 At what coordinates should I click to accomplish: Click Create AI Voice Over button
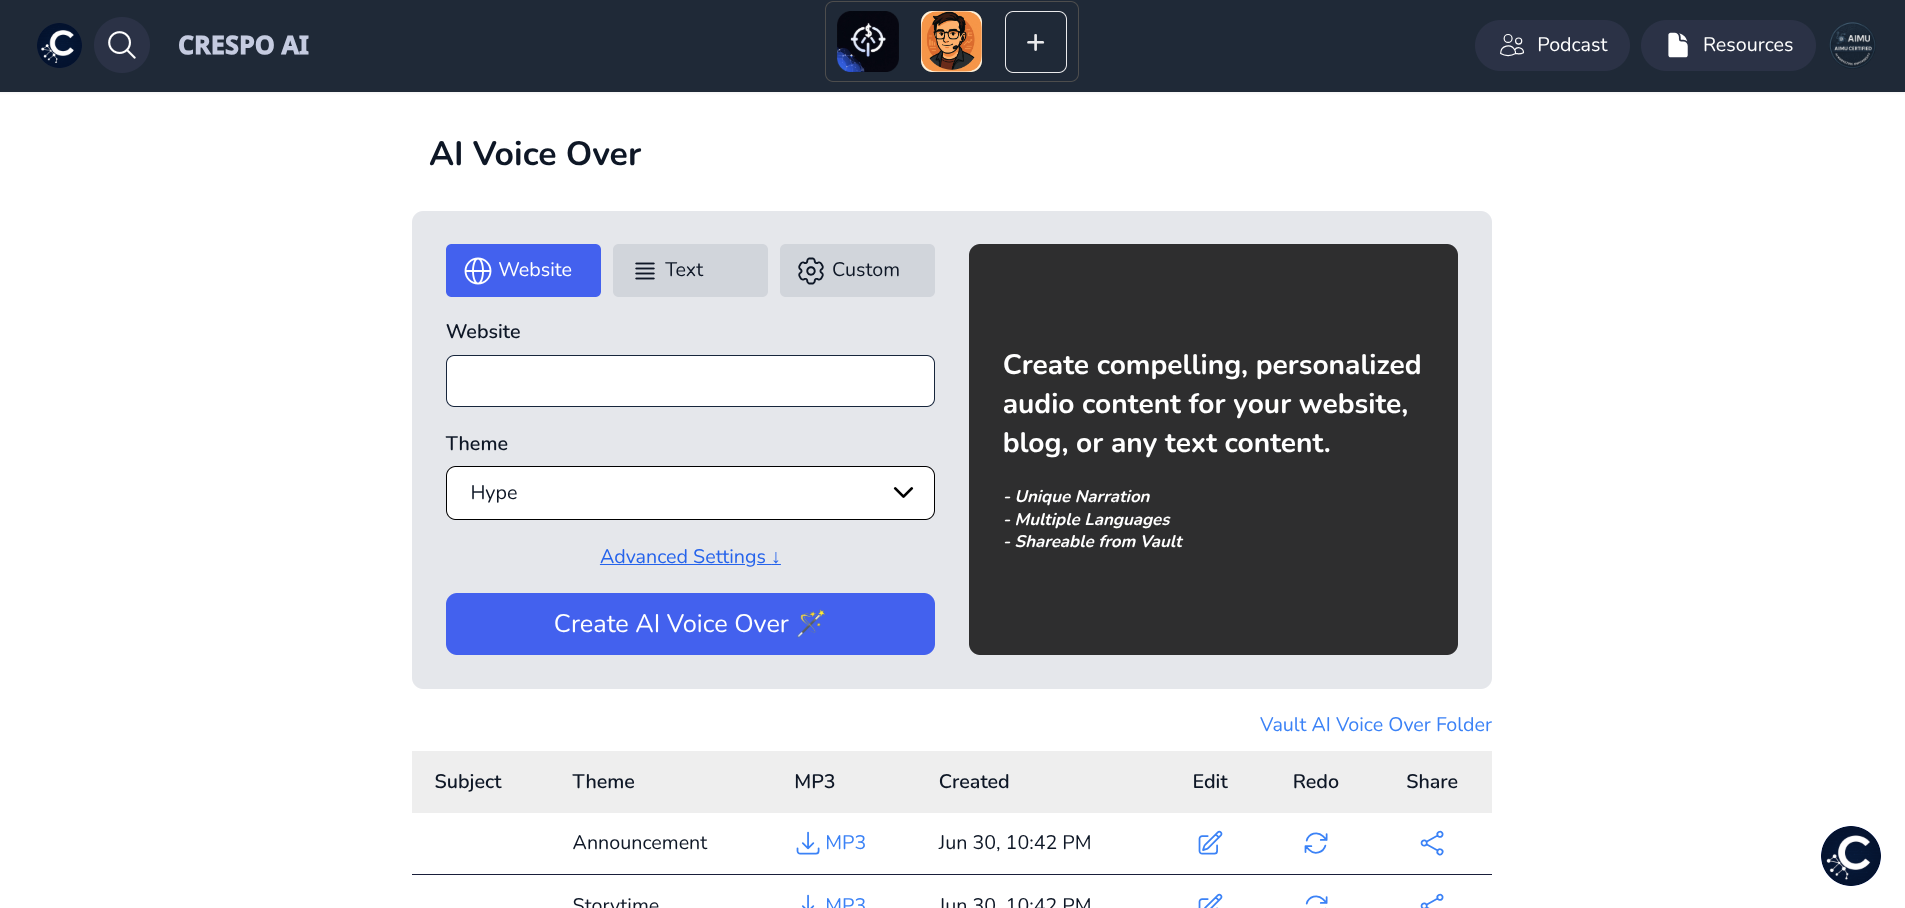pos(690,624)
